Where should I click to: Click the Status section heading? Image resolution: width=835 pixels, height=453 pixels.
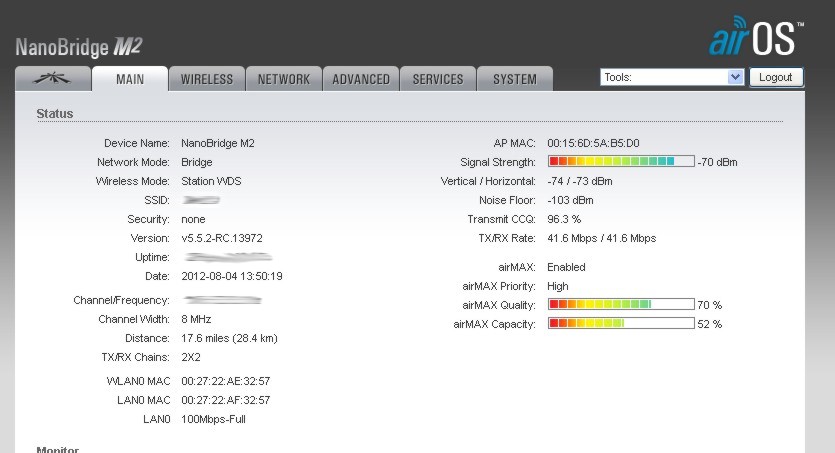(x=54, y=113)
